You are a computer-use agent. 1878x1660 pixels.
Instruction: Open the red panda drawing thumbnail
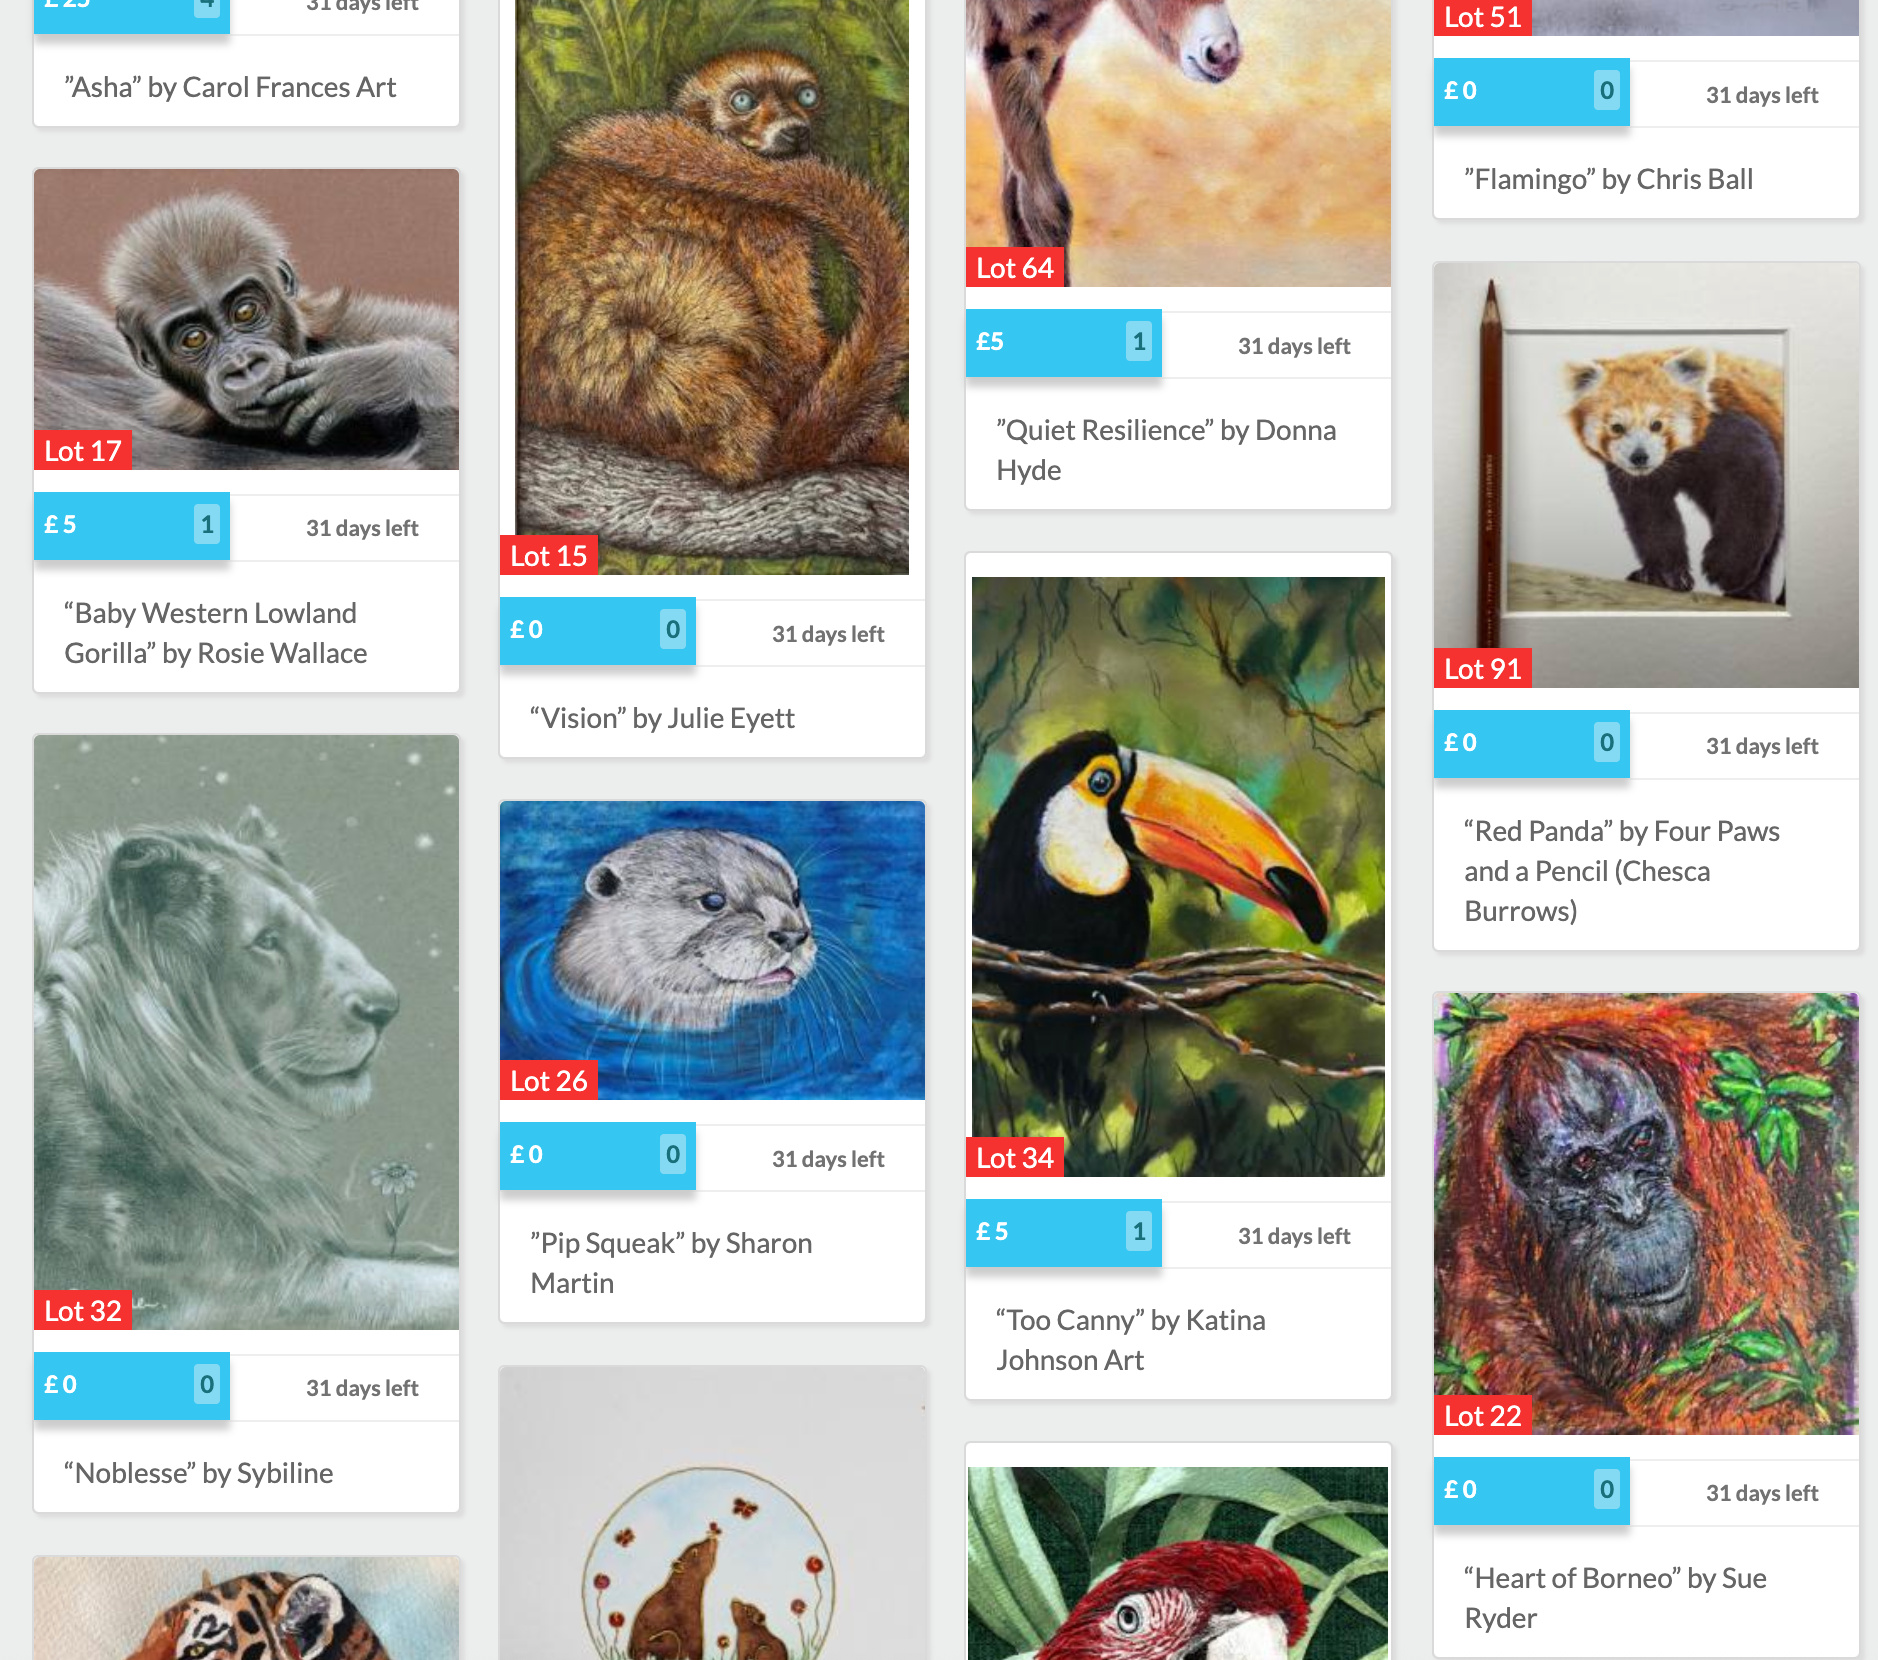tap(1646, 475)
